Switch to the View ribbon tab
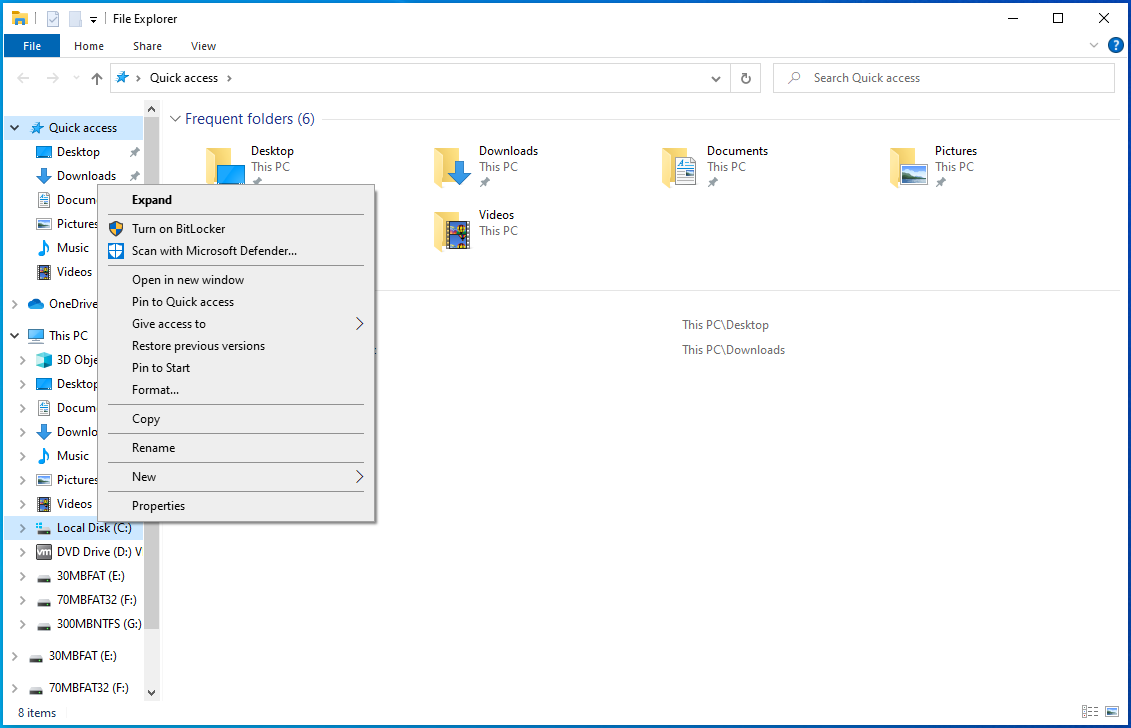This screenshot has width=1131, height=728. click(203, 46)
